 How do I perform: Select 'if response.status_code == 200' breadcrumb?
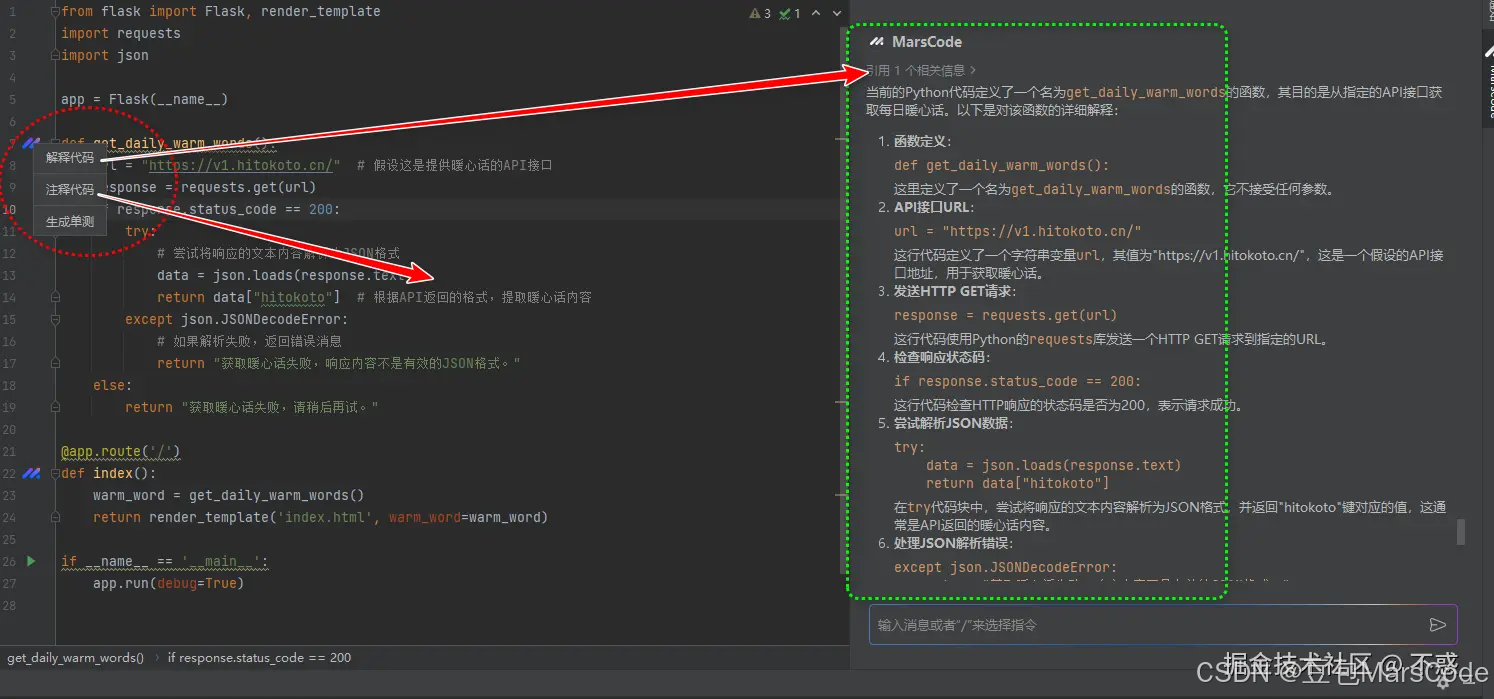click(259, 658)
